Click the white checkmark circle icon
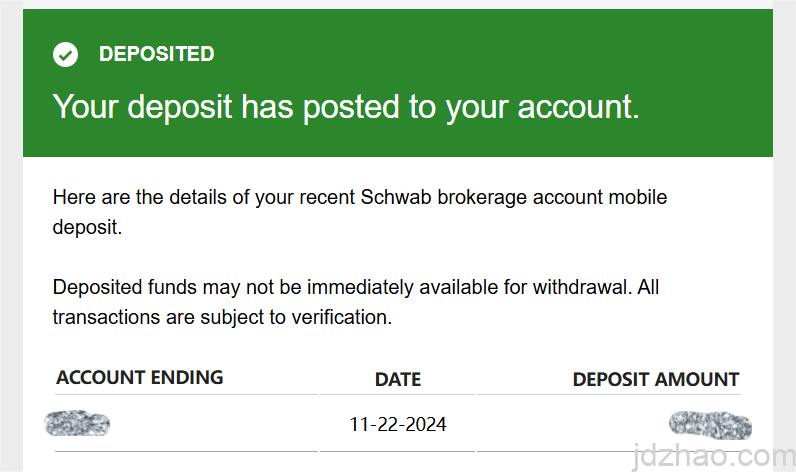 (x=66, y=55)
